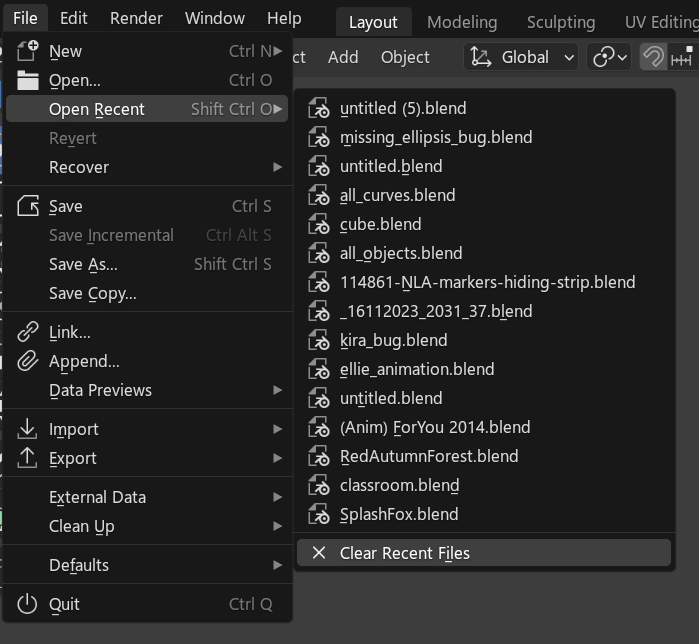Click the blend file icon beside SplashFox.blend

click(x=319, y=514)
